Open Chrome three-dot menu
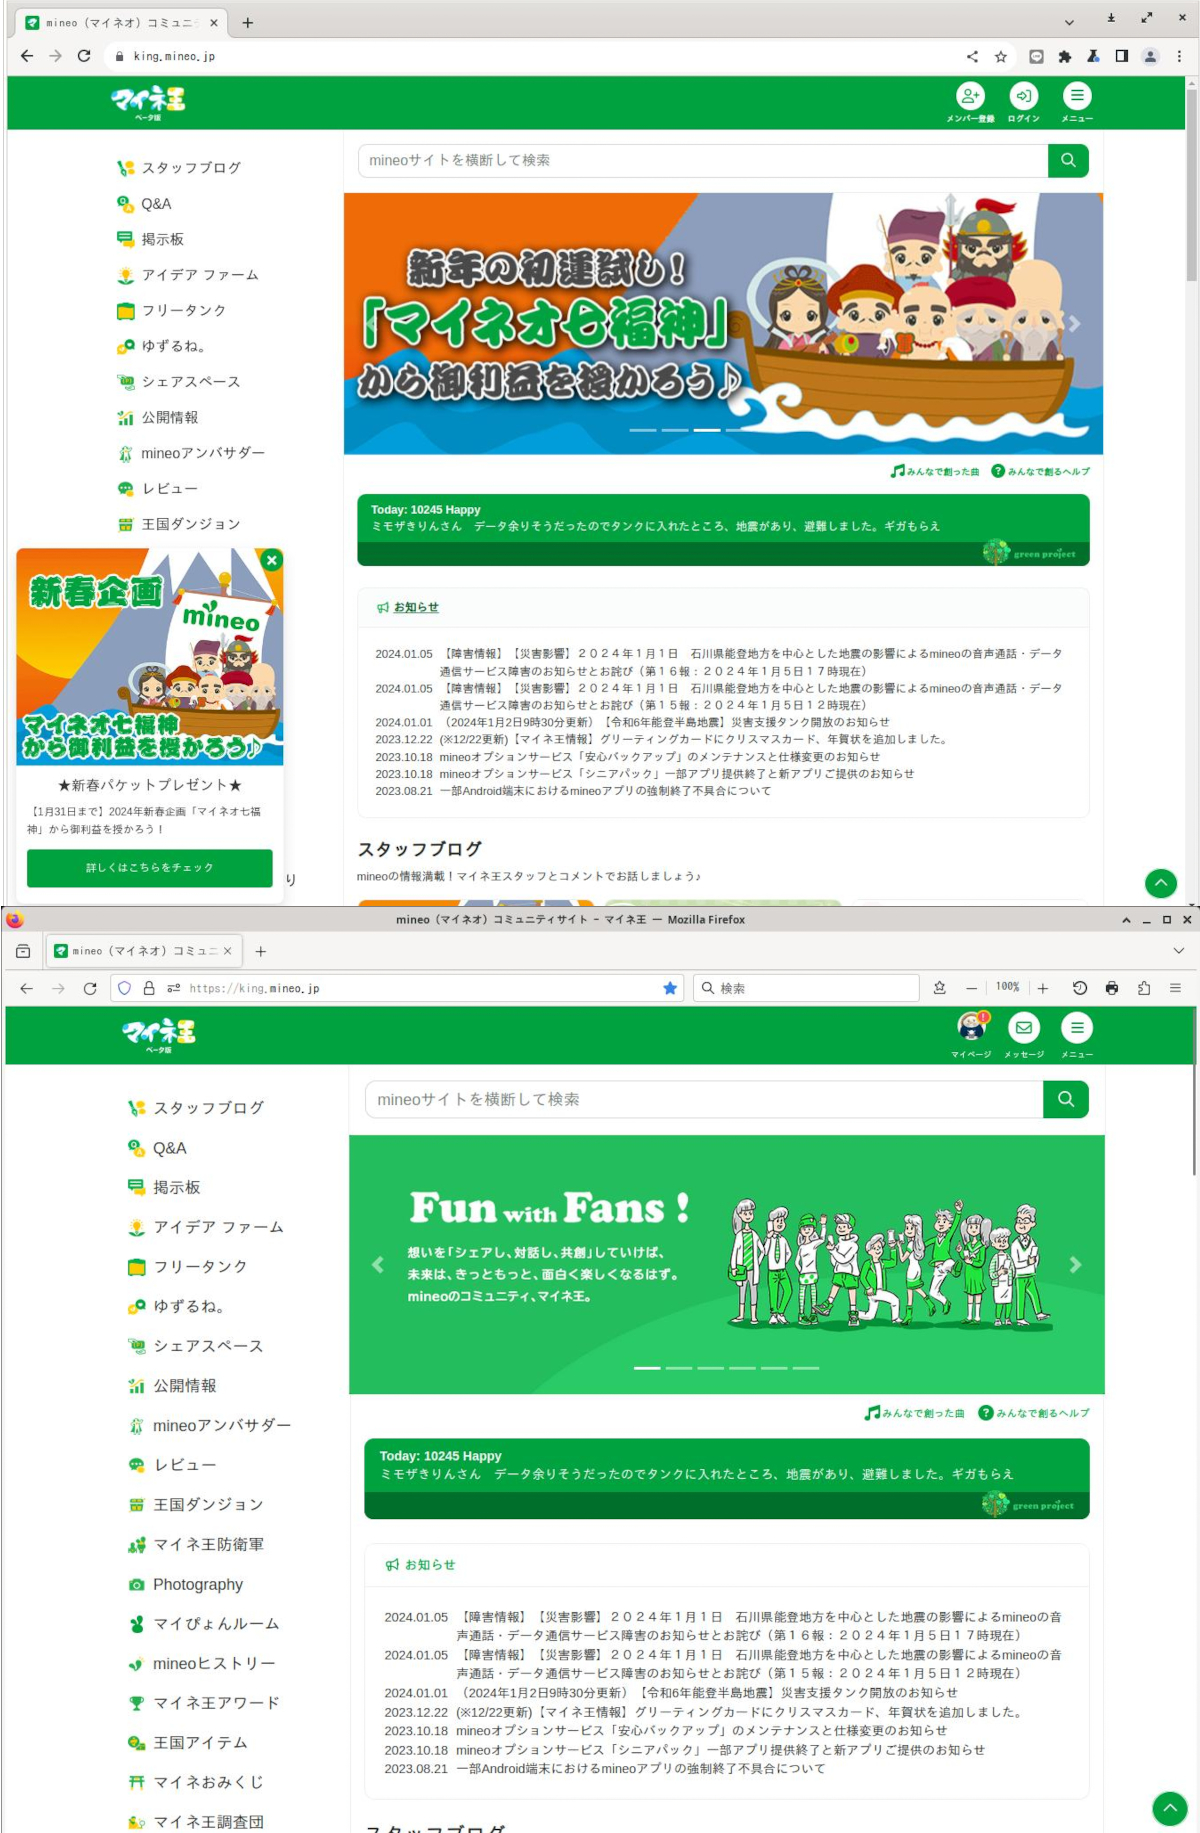The image size is (1200, 1833). (1179, 56)
